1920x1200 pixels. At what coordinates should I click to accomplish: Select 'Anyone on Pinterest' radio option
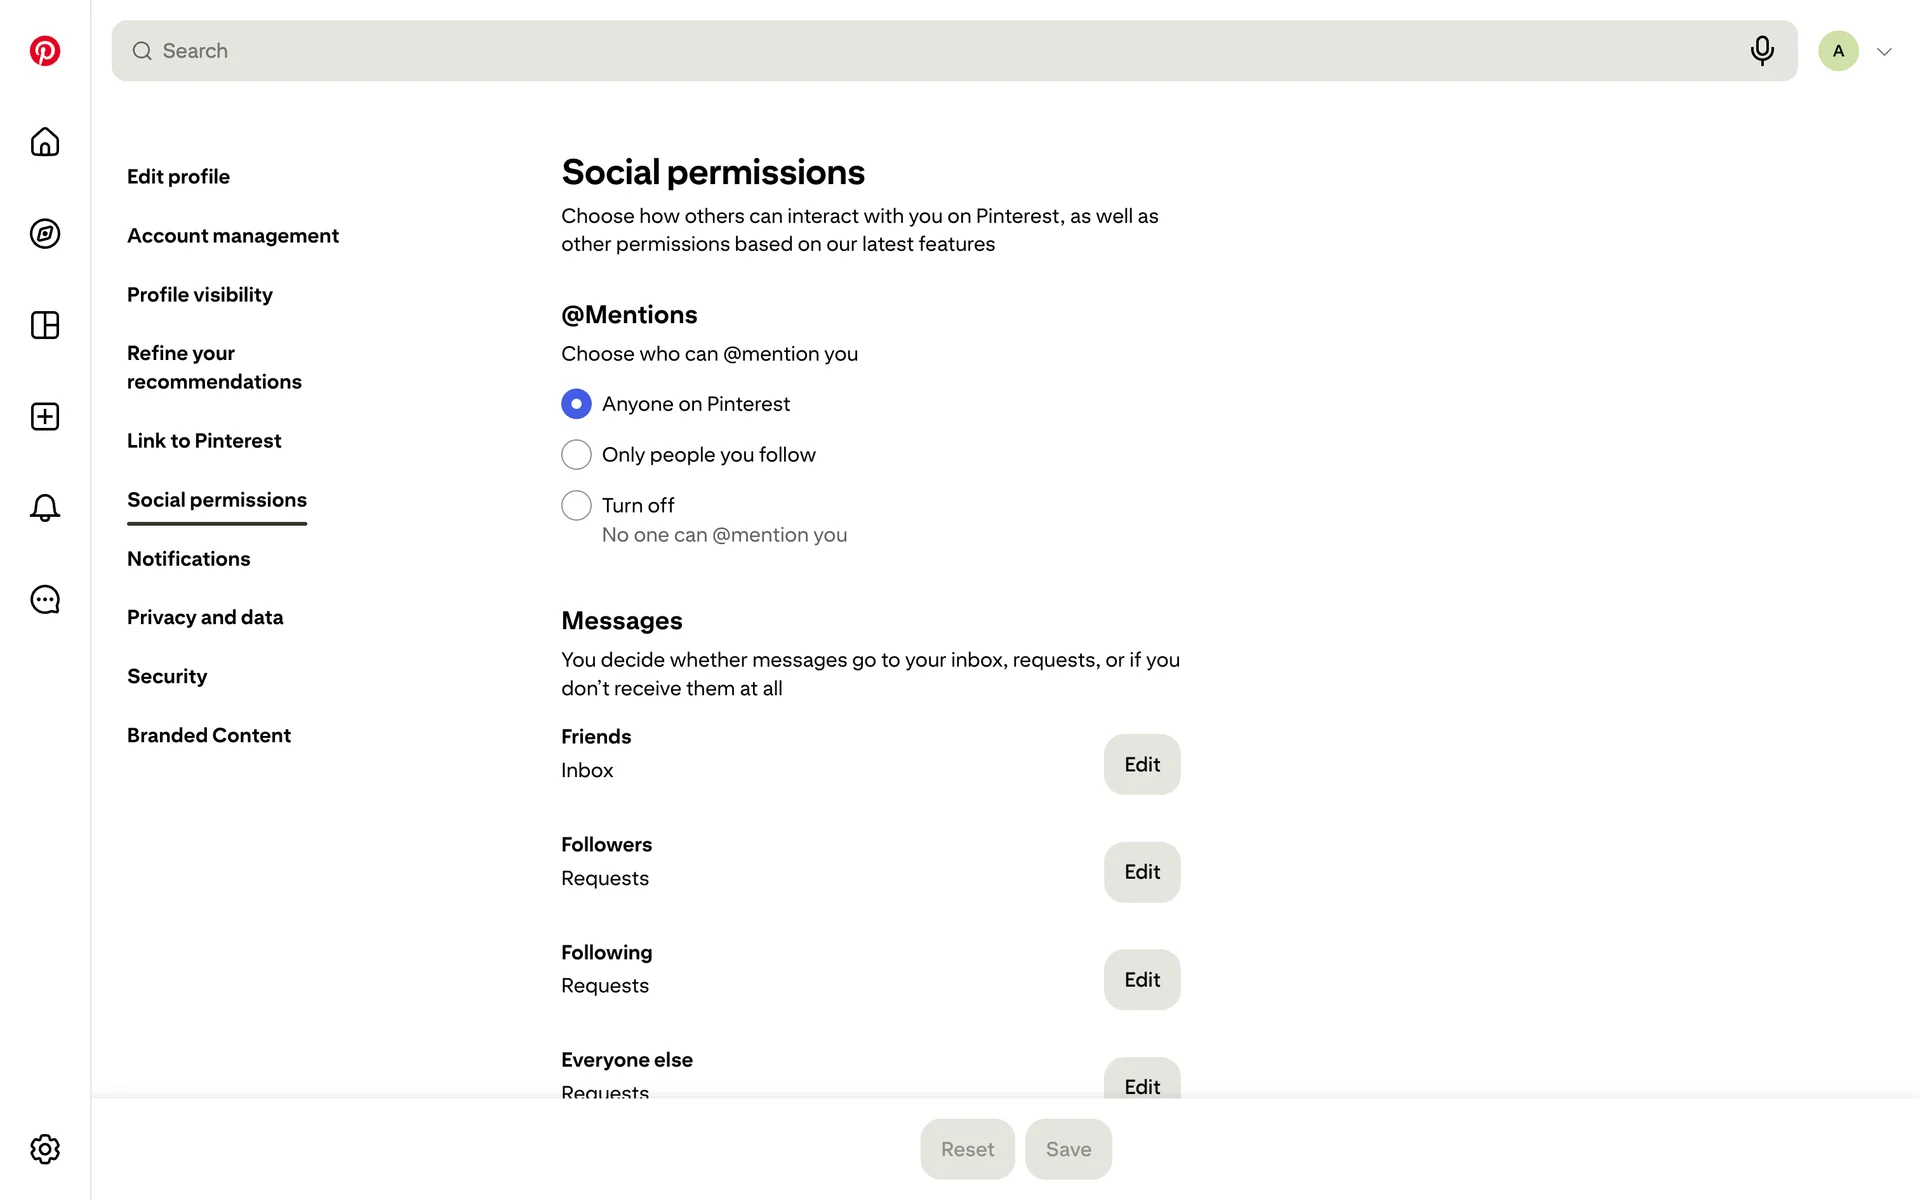[x=576, y=404]
